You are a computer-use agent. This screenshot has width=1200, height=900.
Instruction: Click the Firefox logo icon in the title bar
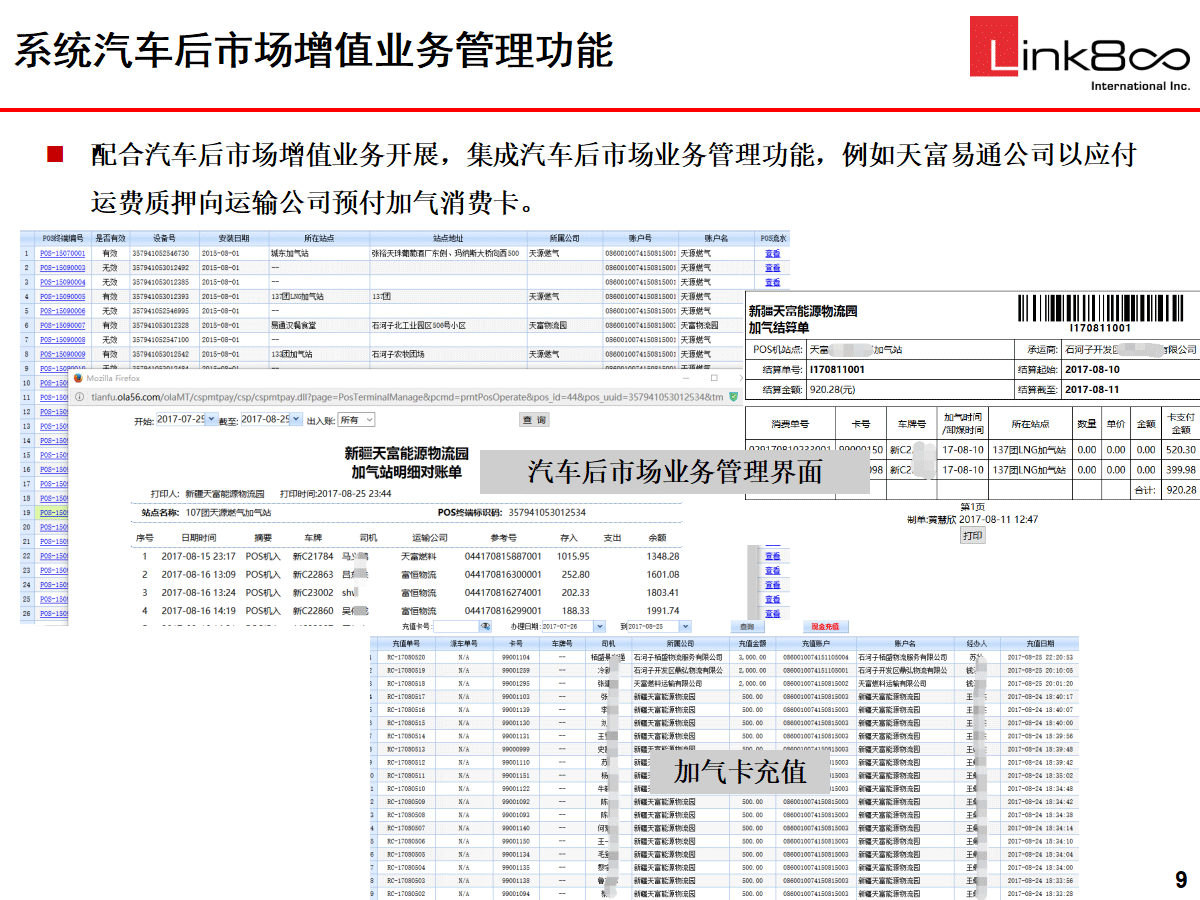coord(78,379)
